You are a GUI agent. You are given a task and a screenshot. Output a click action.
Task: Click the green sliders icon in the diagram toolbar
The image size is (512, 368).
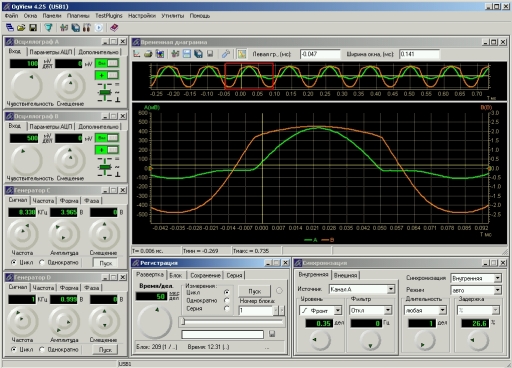click(175, 54)
